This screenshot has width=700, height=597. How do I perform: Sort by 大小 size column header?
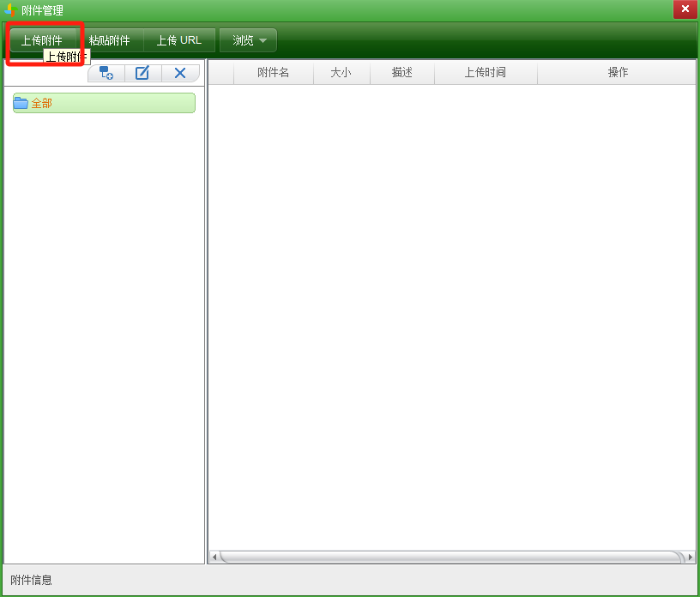click(341, 73)
